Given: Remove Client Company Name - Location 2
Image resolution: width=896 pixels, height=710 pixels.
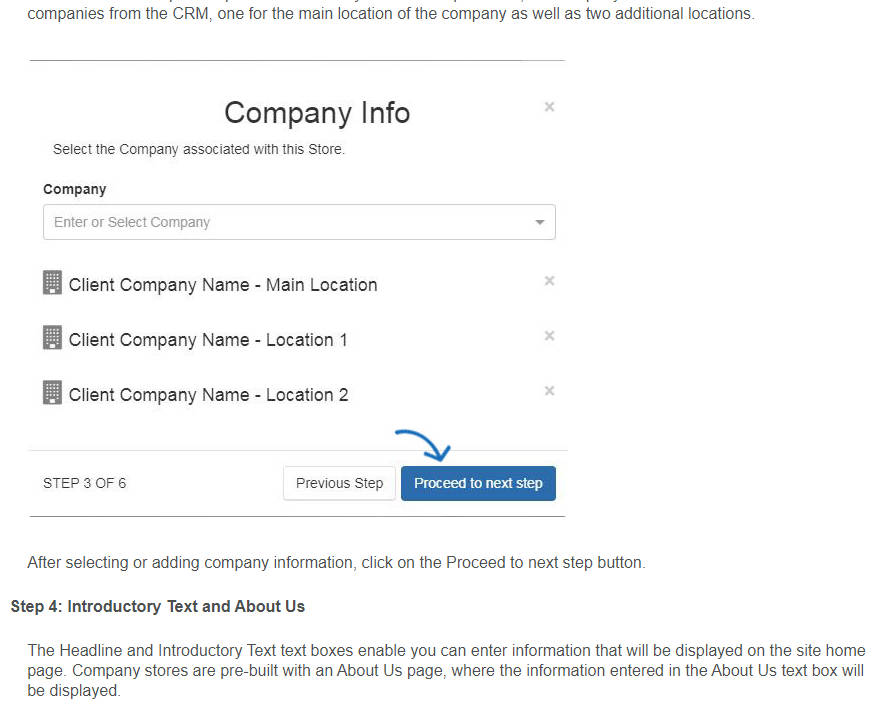Looking at the screenshot, I should click(x=549, y=391).
